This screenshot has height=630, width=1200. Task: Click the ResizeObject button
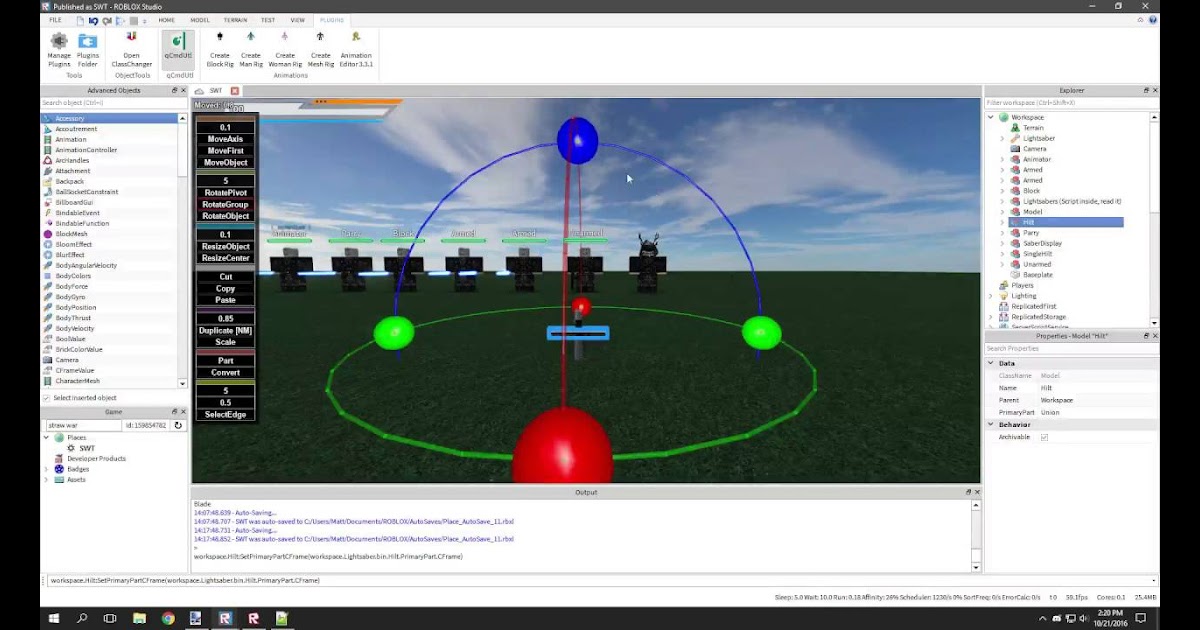click(x=225, y=246)
